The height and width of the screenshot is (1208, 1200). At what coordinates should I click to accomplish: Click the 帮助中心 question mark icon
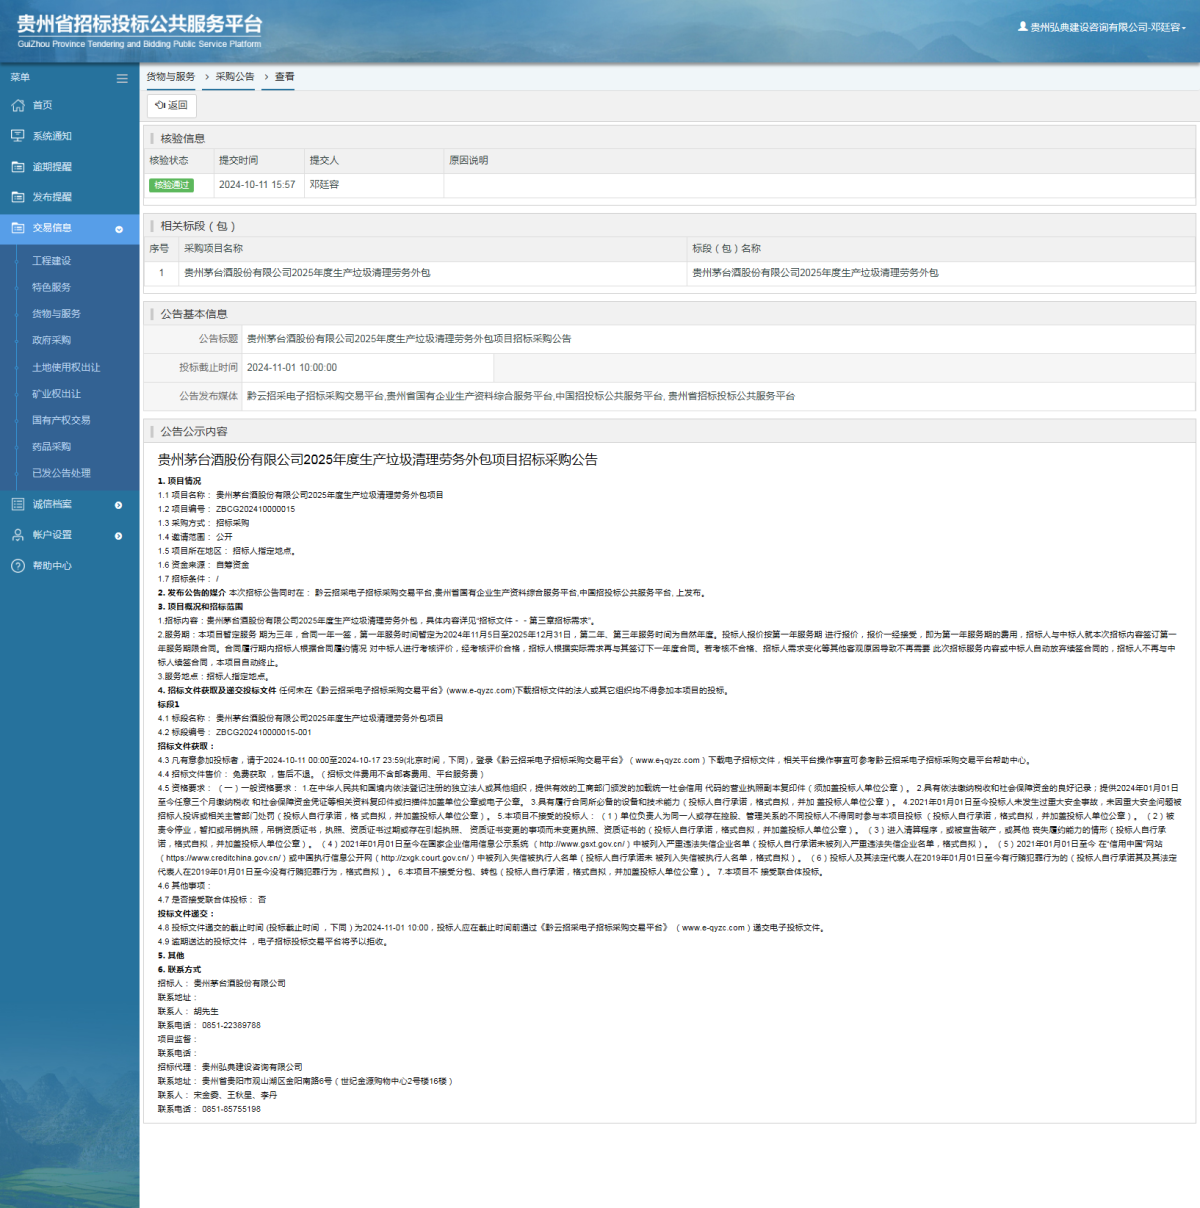18,566
